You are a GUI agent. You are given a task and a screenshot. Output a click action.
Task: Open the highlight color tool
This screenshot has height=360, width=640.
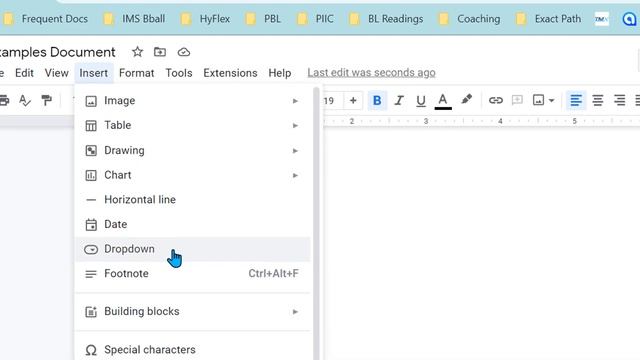467,100
